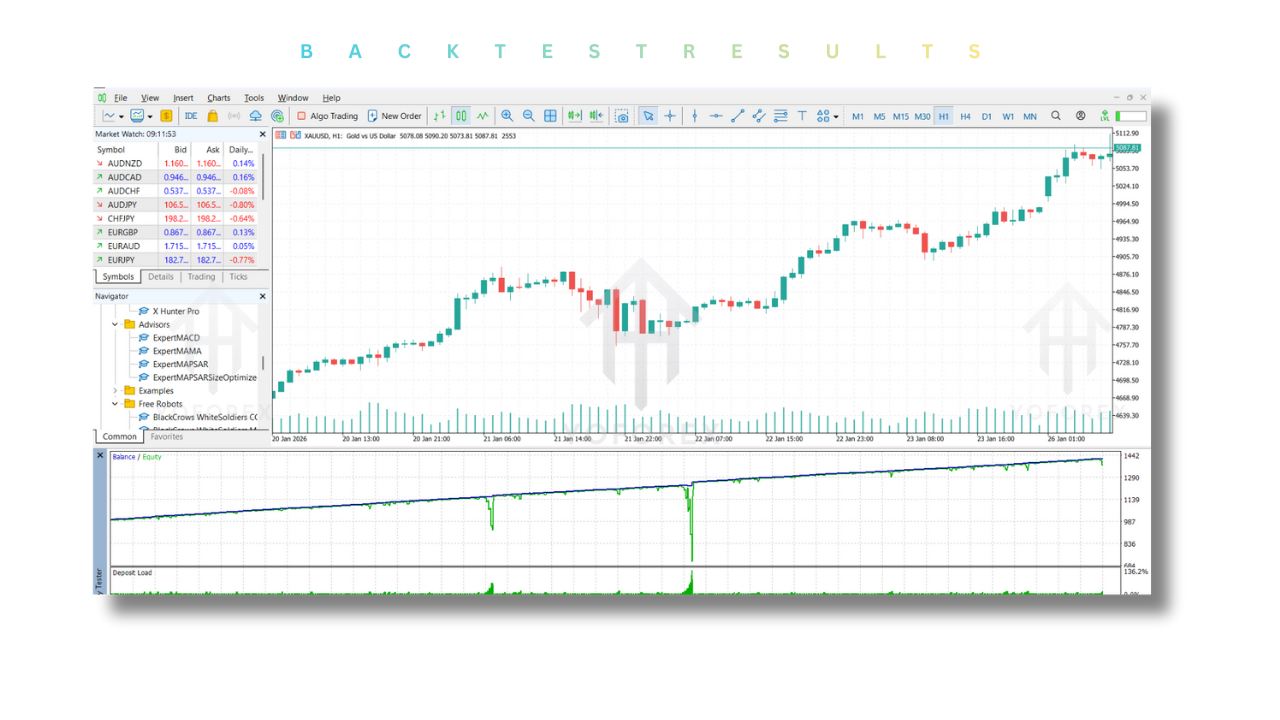1280x720 pixels.
Task: Select the trendline drawing tool
Action: point(737,116)
